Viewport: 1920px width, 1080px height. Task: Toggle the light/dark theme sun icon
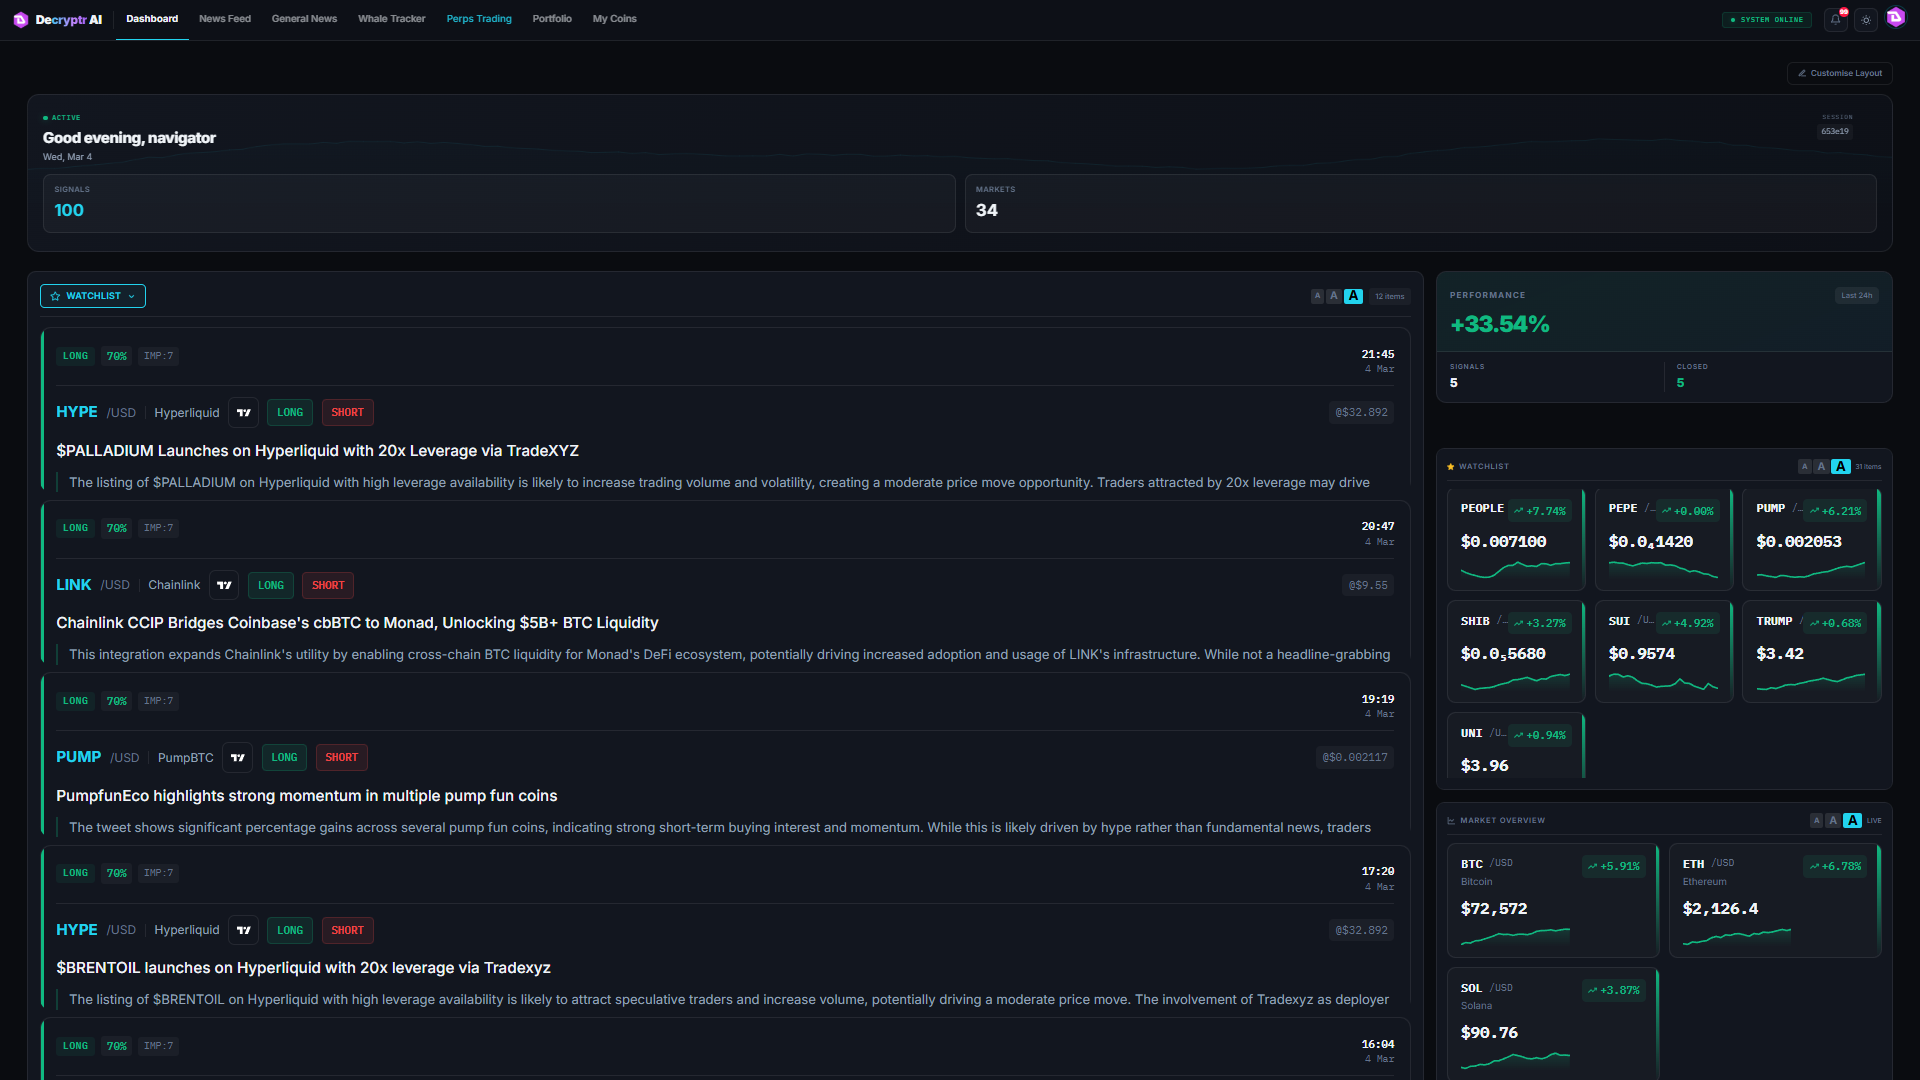point(1866,19)
